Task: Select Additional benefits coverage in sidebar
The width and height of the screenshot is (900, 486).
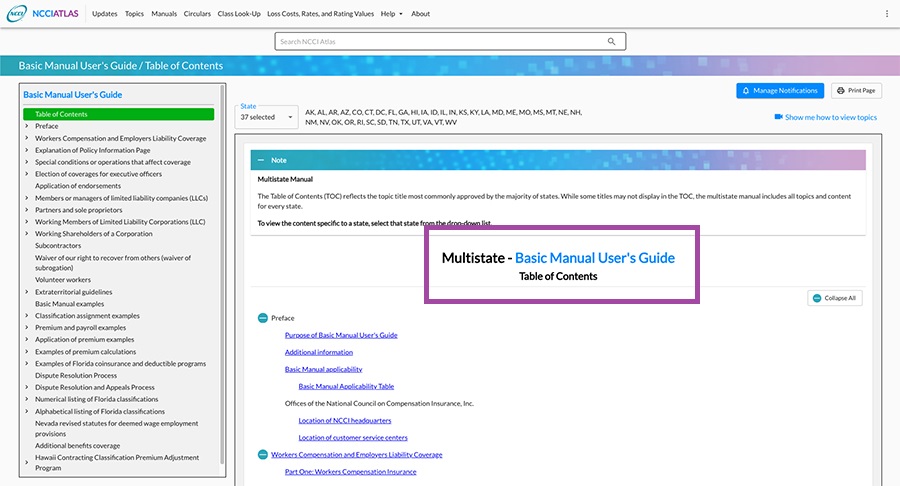Action: 77,445
